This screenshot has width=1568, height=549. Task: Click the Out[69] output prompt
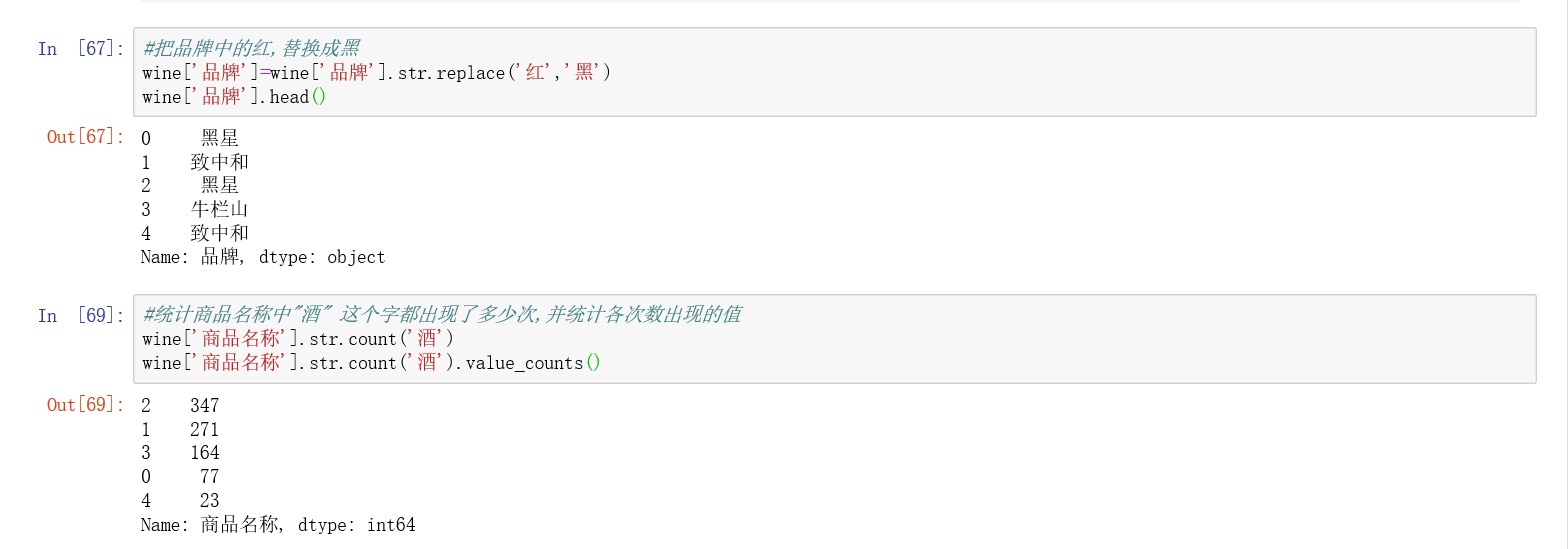[85, 405]
